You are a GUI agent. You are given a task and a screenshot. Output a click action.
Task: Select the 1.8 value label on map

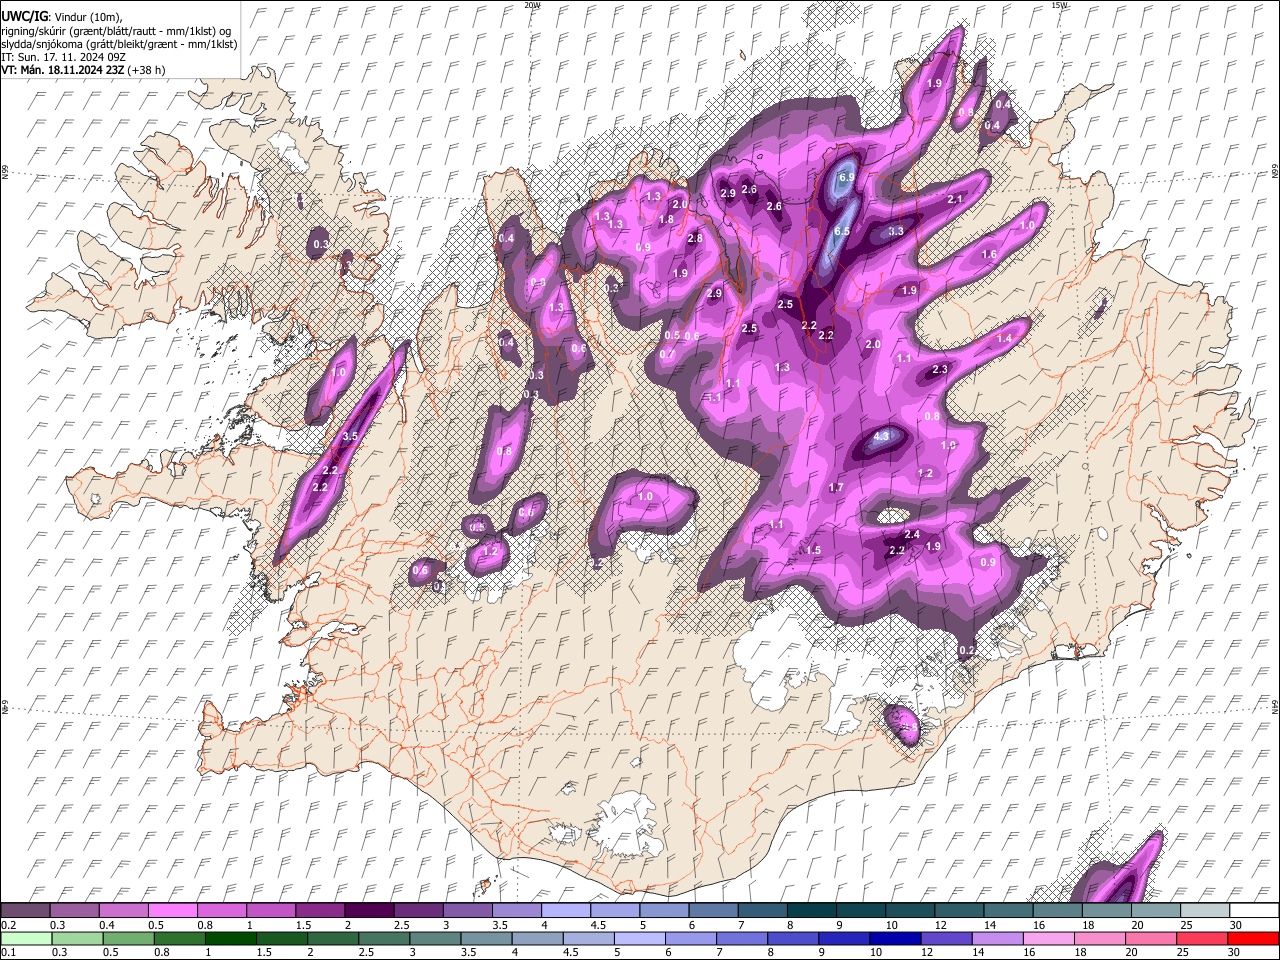pos(666,219)
